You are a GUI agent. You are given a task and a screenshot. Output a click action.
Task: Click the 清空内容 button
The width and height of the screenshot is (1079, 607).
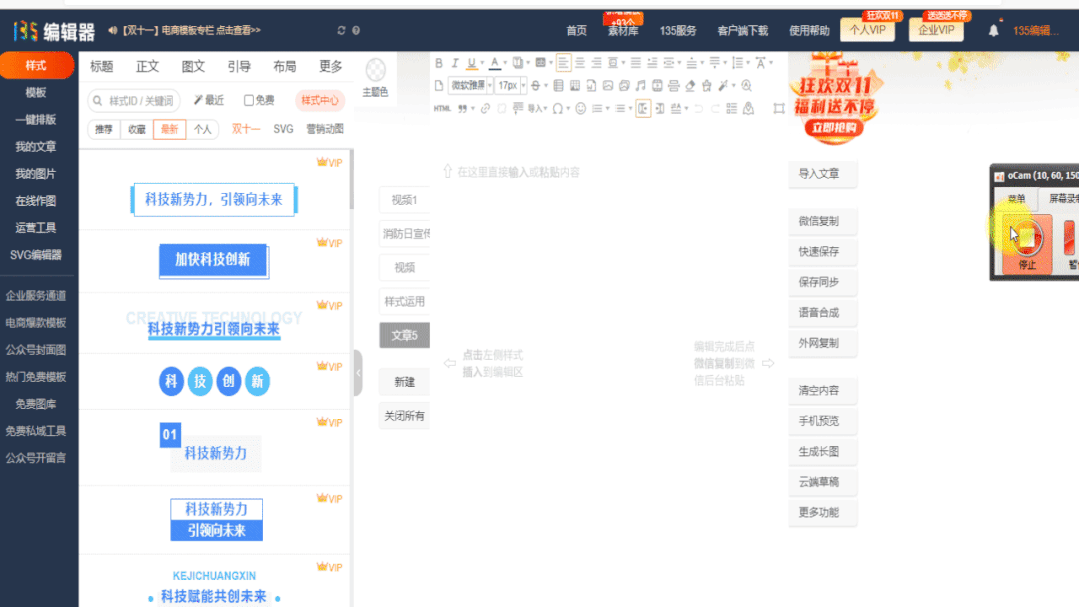click(822, 391)
